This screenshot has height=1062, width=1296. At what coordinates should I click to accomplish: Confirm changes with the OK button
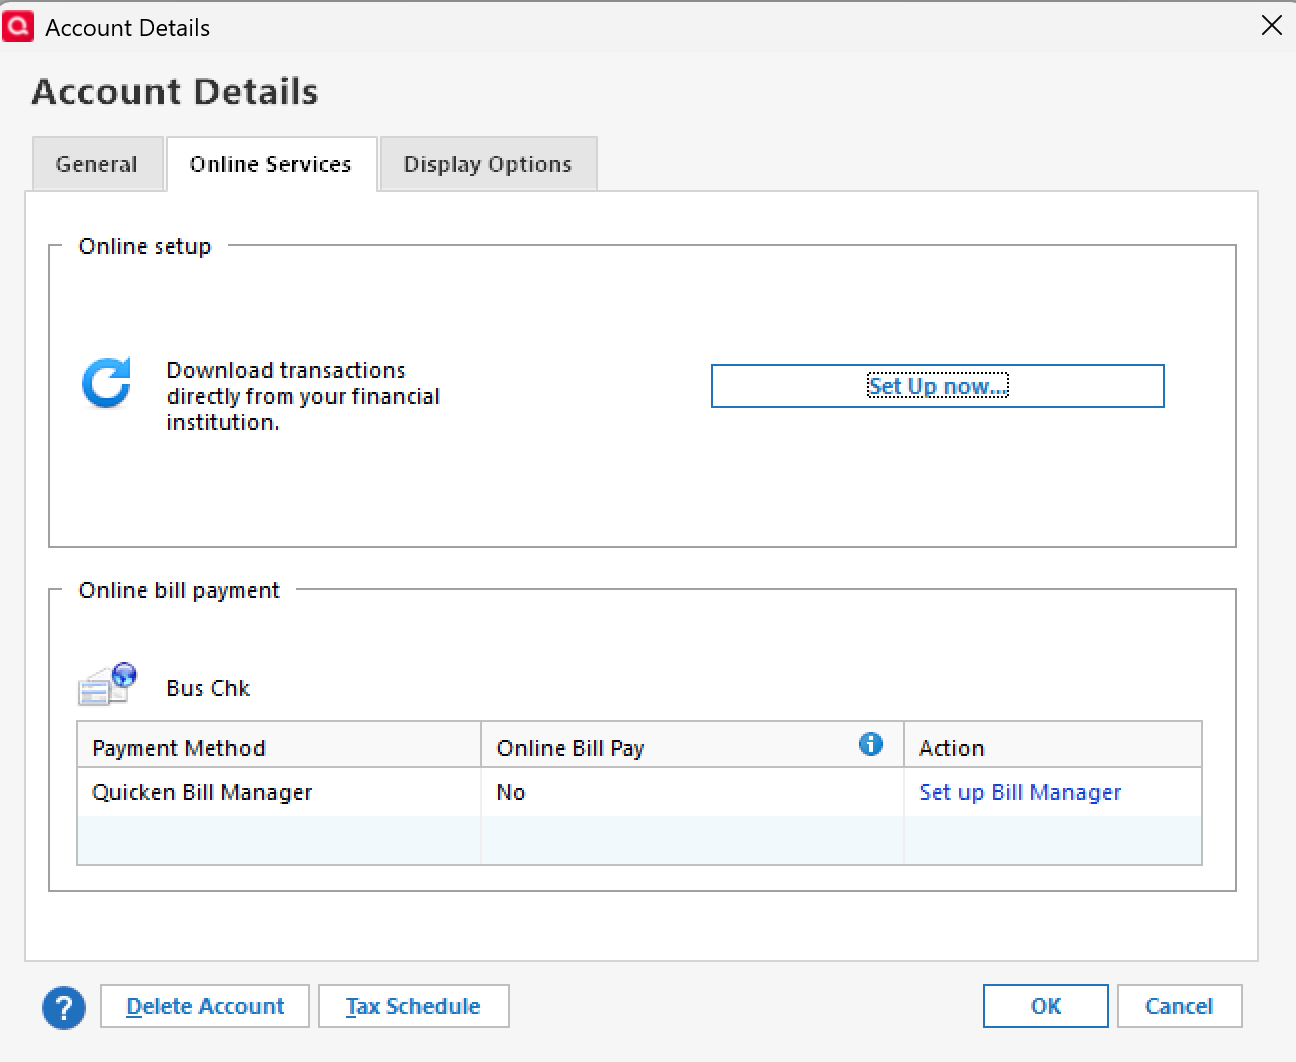coord(1045,1006)
